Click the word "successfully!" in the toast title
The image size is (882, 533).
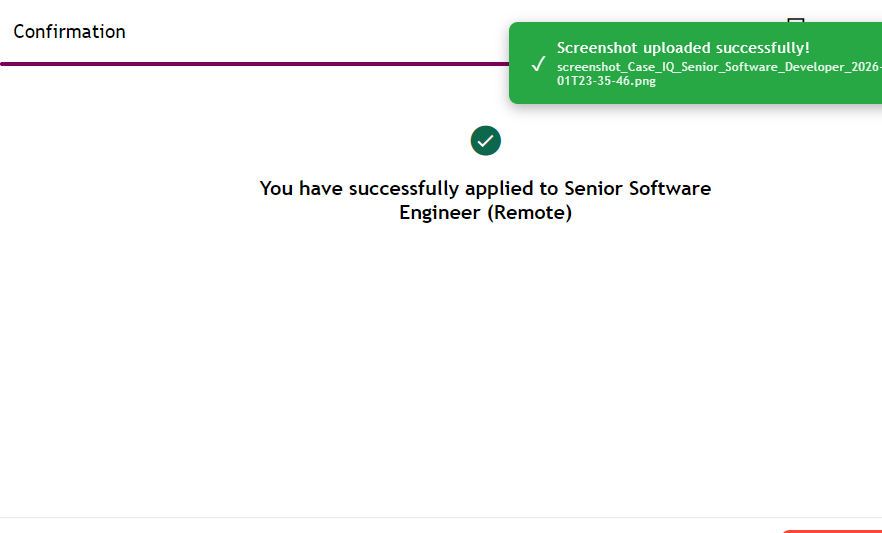tap(762, 48)
